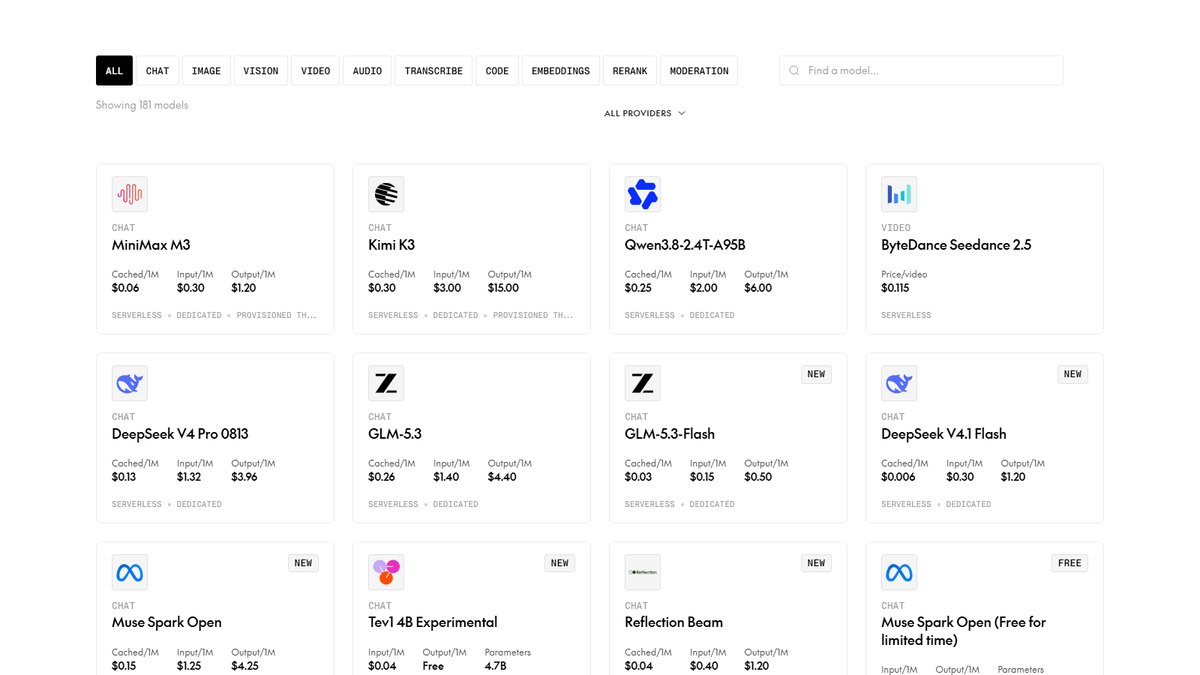The image size is (1200, 675).
Task: Filter models by VIDEO
Action: click(x=316, y=71)
